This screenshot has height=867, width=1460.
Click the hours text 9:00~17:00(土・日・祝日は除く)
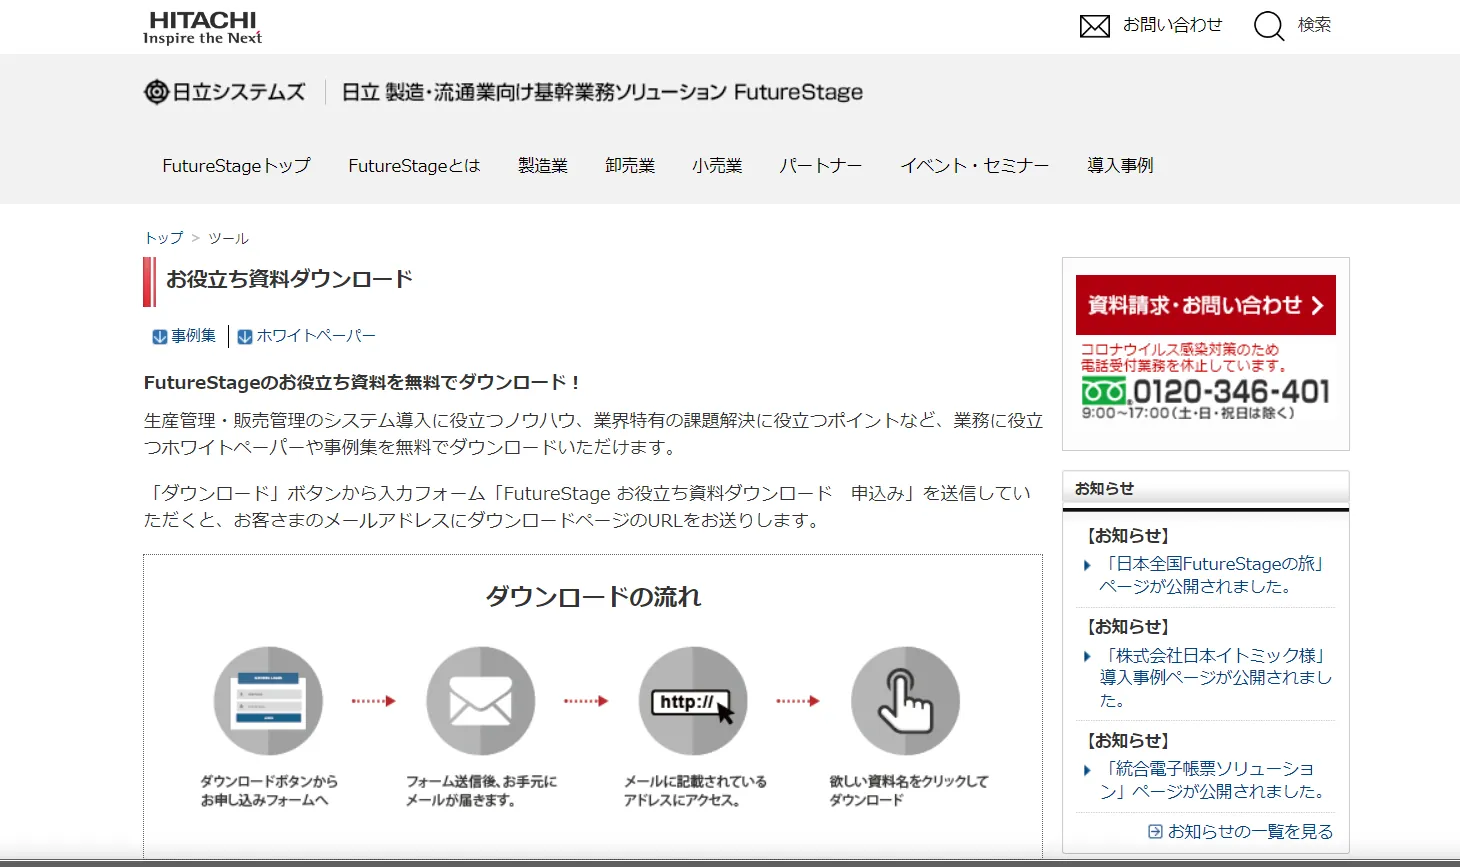1188,413
